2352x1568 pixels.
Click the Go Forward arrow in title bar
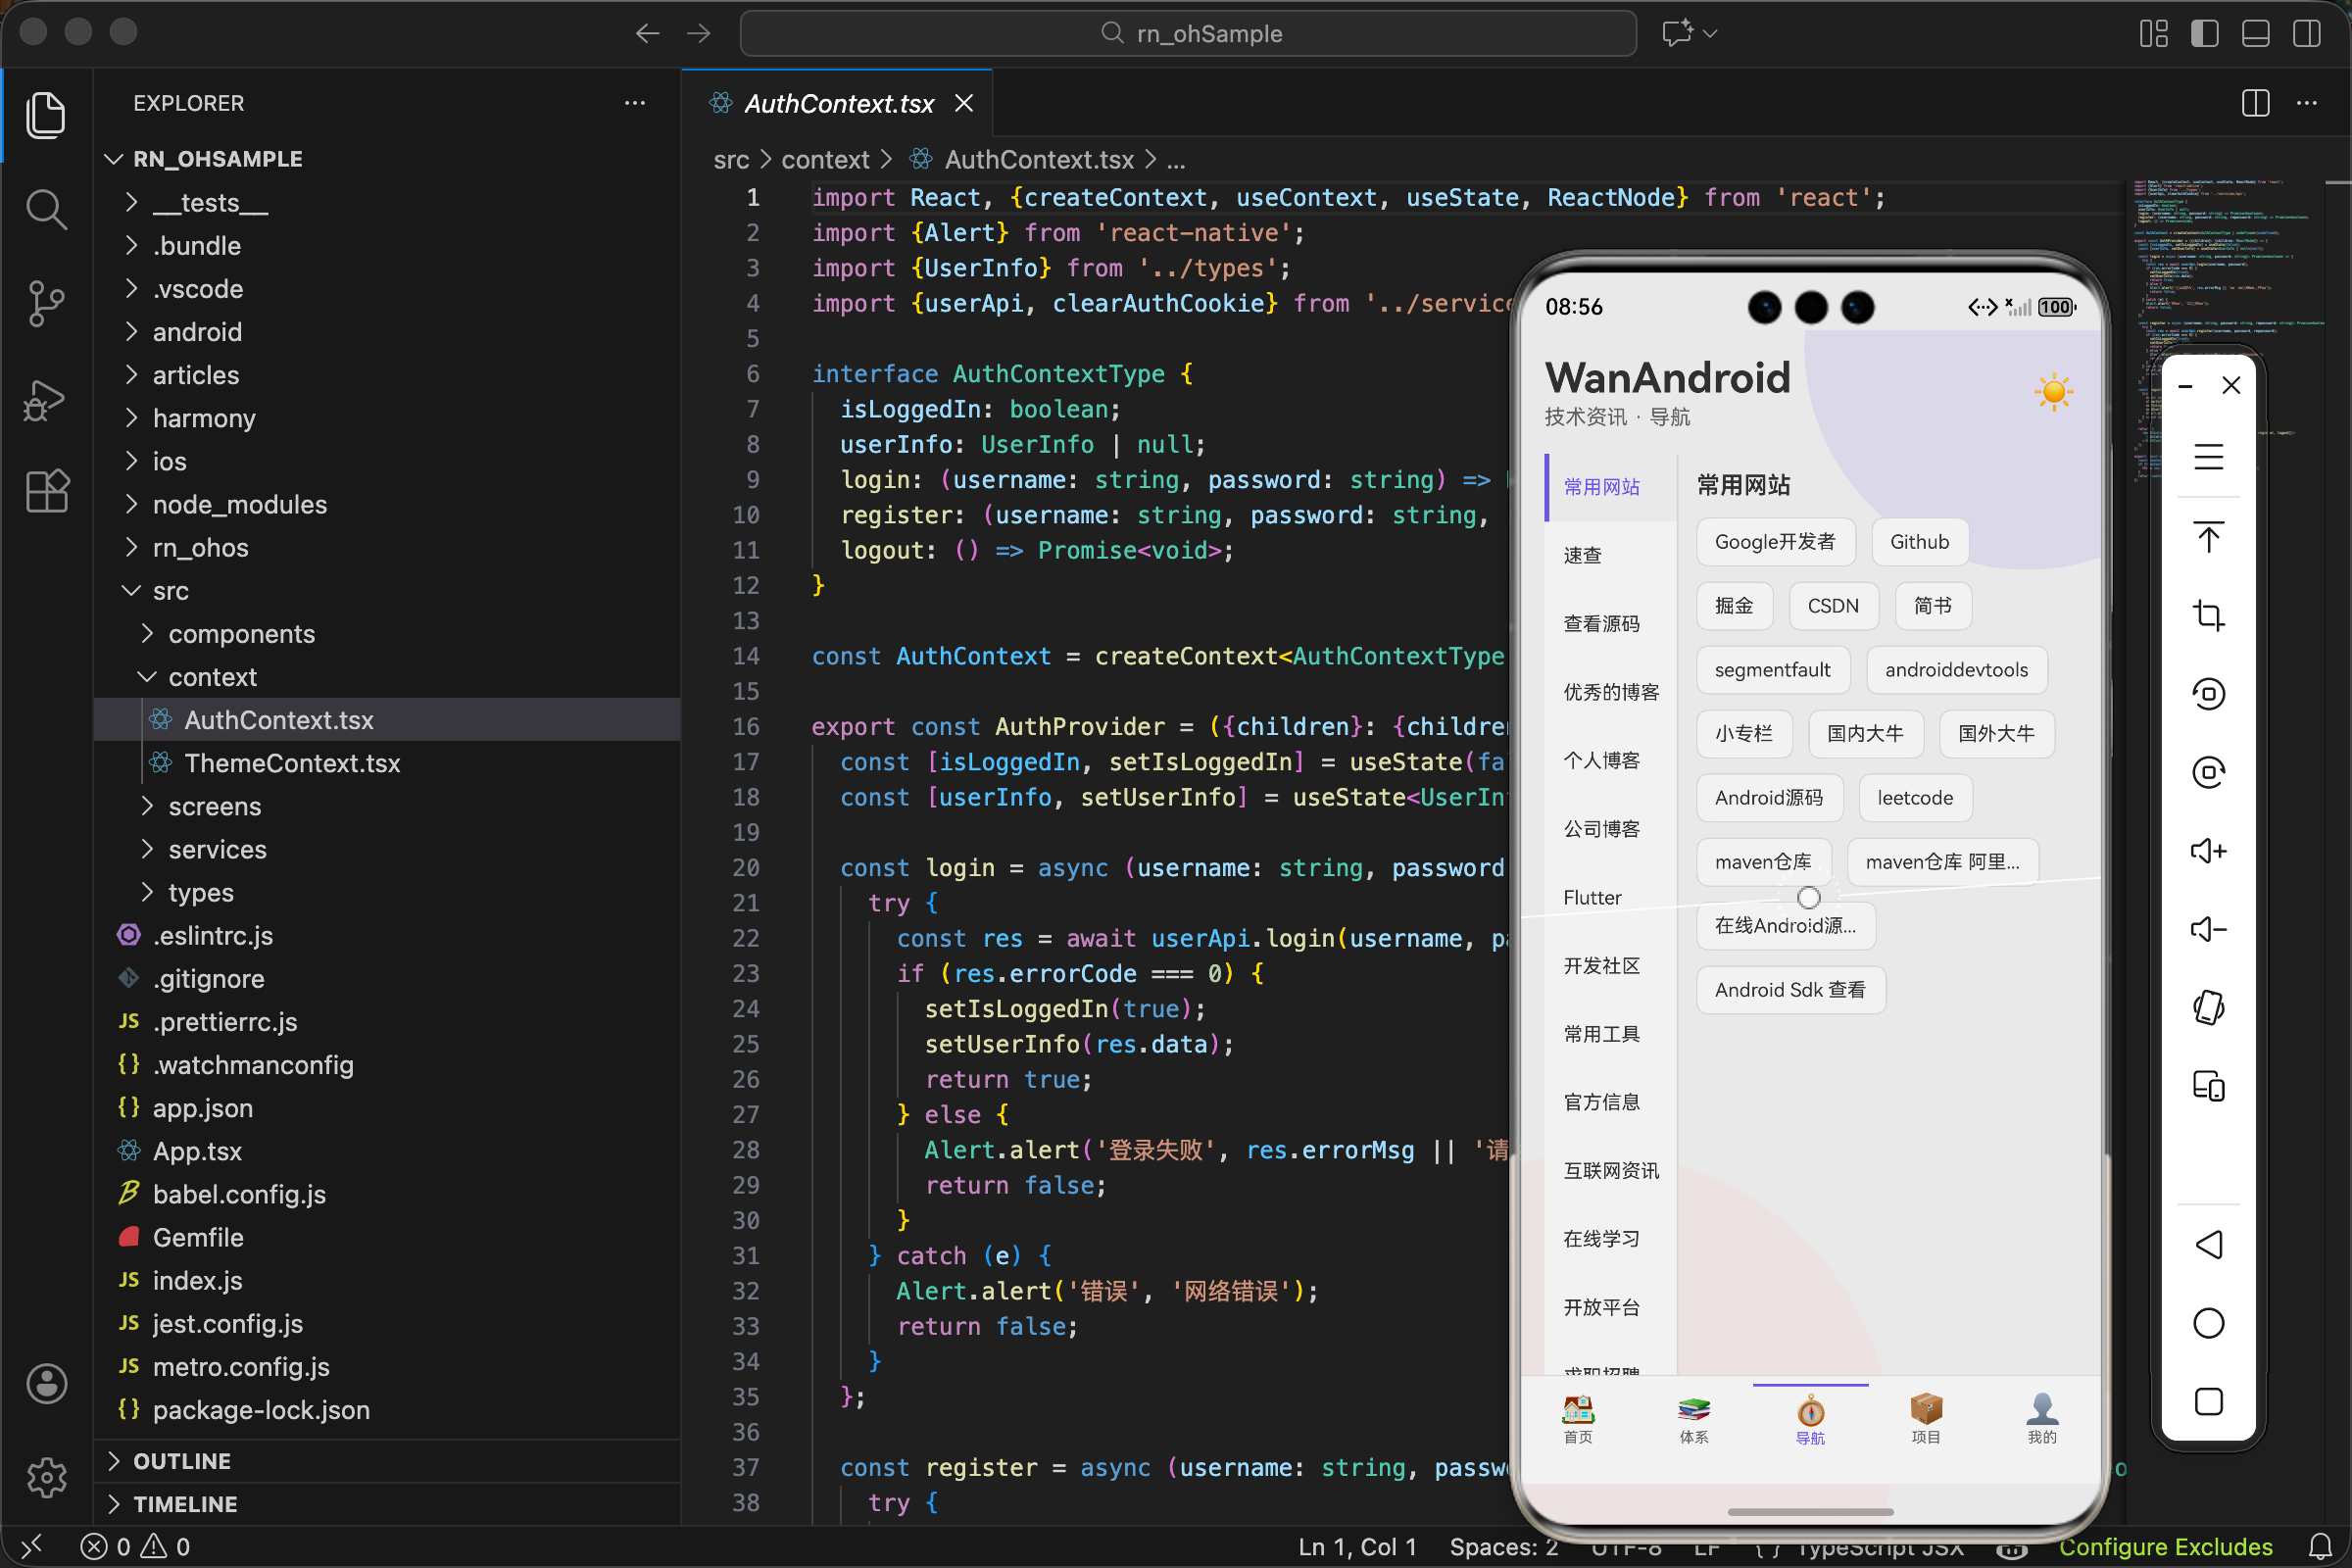click(x=699, y=34)
